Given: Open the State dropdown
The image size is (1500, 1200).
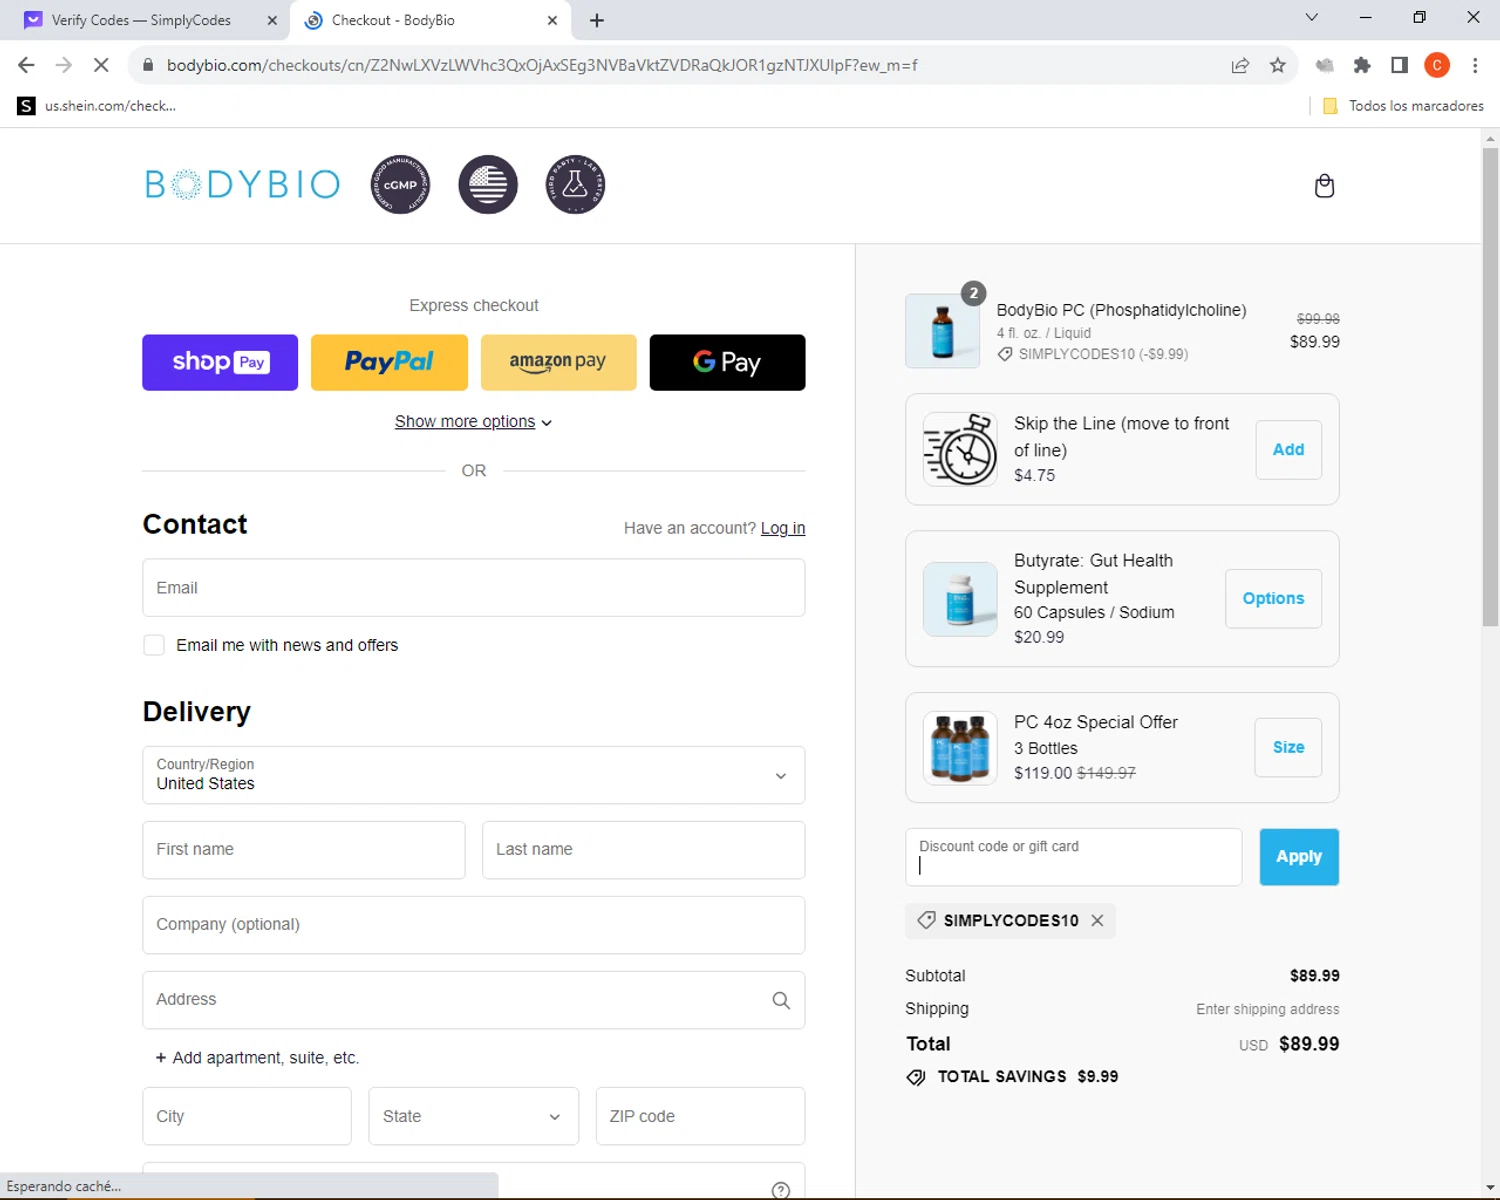Looking at the screenshot, I should pos(474,1116).
